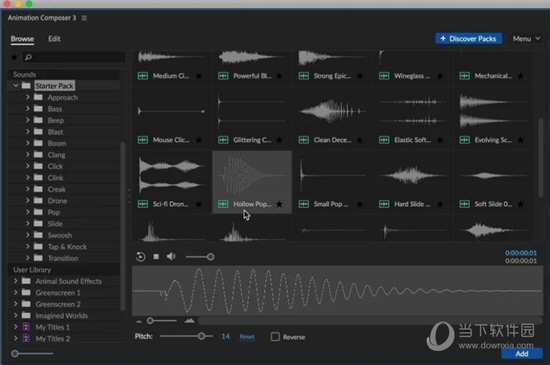Click the My Titles 1 purple icon

point(26,327)
